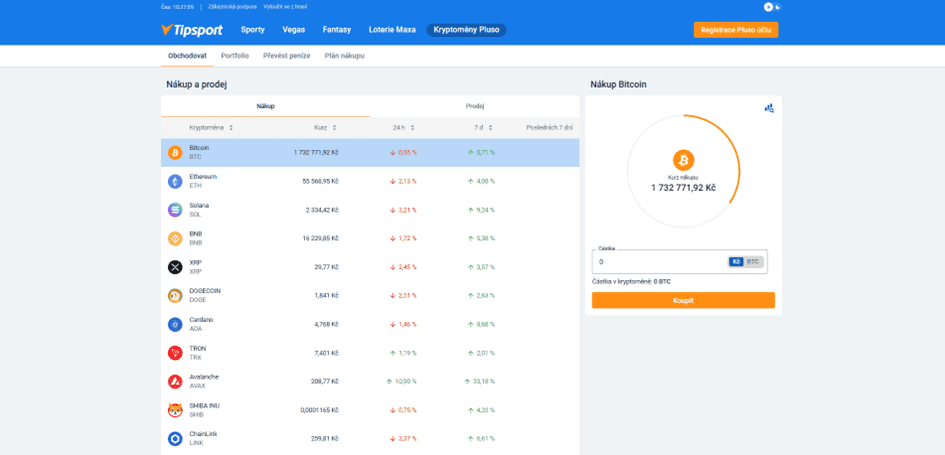The height and width of the screenshot is (455, 945).
Task: Click the Čas clock display in top bar
Action: 177,7
